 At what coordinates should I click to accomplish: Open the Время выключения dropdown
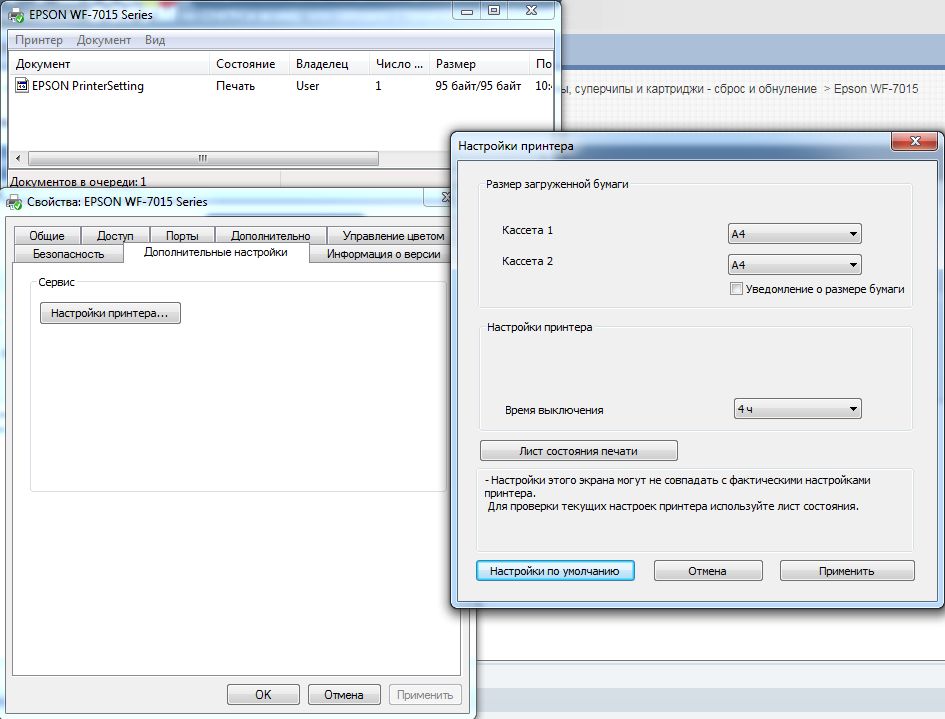[x=797, y=409]
